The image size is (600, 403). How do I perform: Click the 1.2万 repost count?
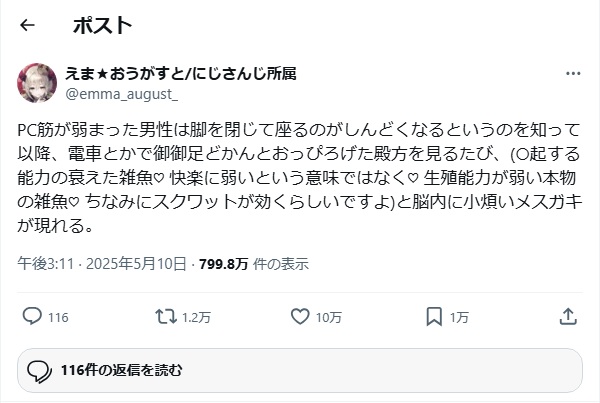(196, 318)
